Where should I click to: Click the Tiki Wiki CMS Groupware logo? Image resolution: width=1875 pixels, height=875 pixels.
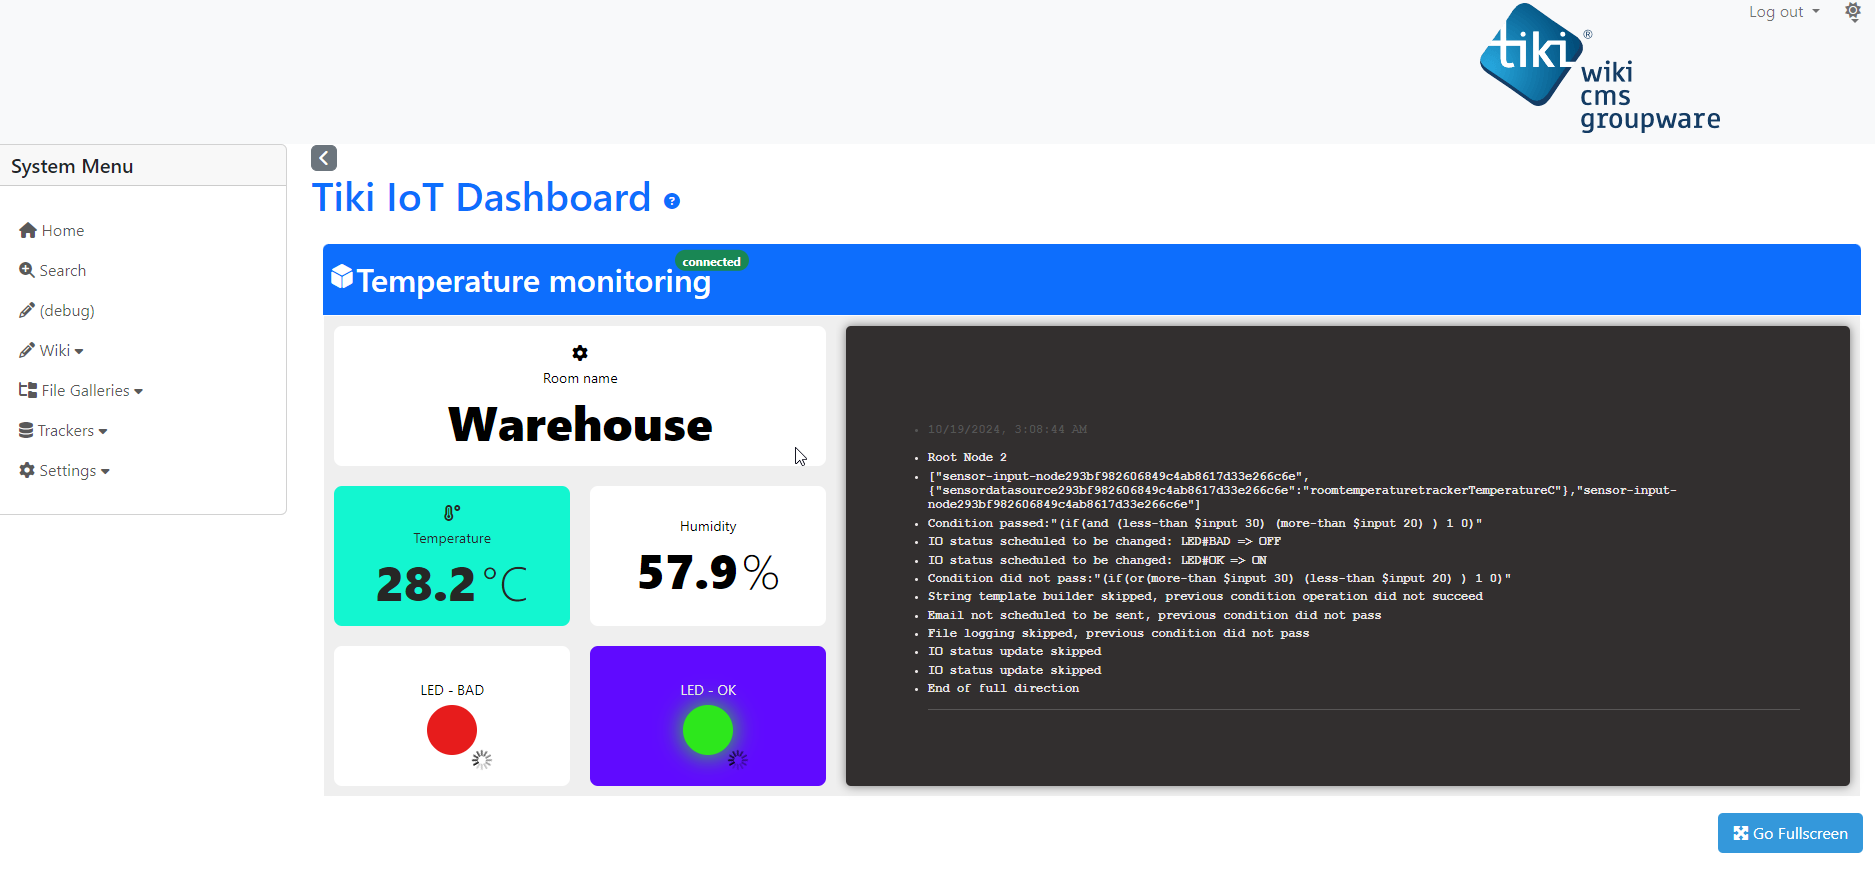1599,68
